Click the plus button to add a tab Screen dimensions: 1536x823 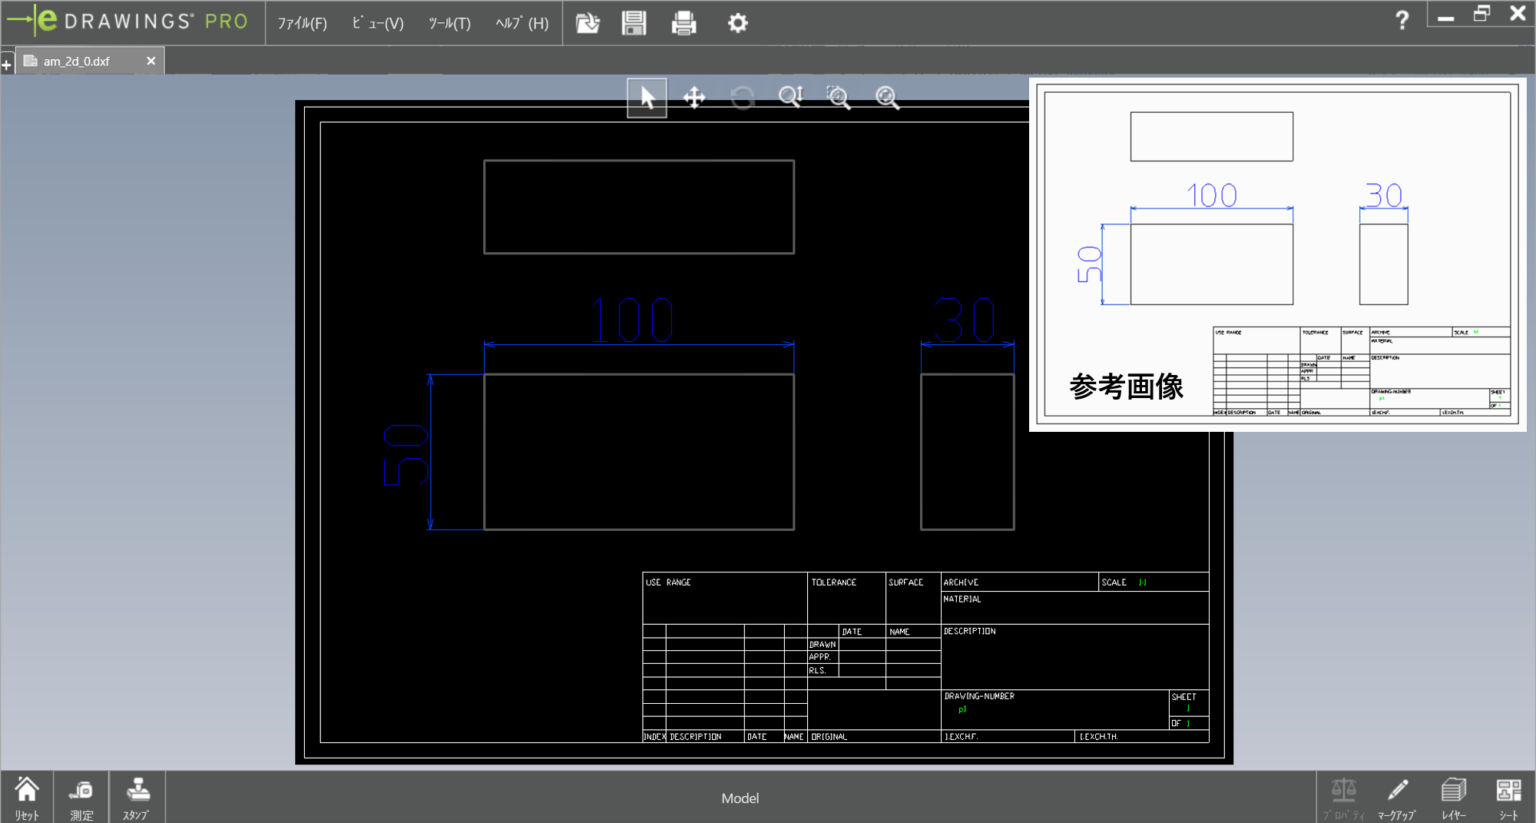(x=7, y=63)
